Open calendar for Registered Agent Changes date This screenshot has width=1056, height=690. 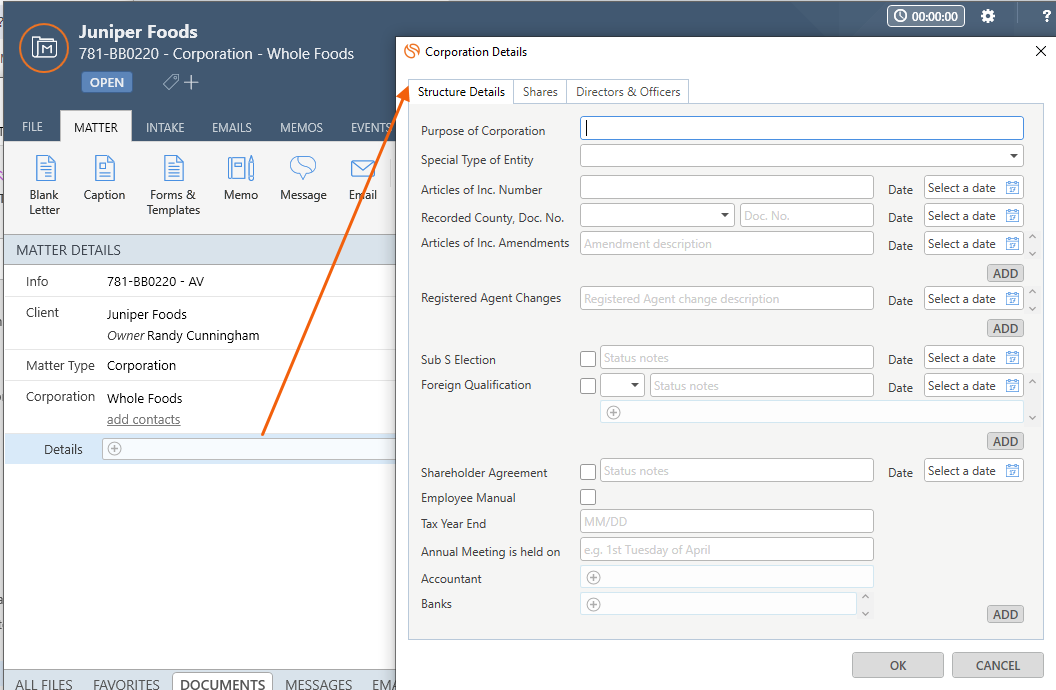pos(1012,299)
